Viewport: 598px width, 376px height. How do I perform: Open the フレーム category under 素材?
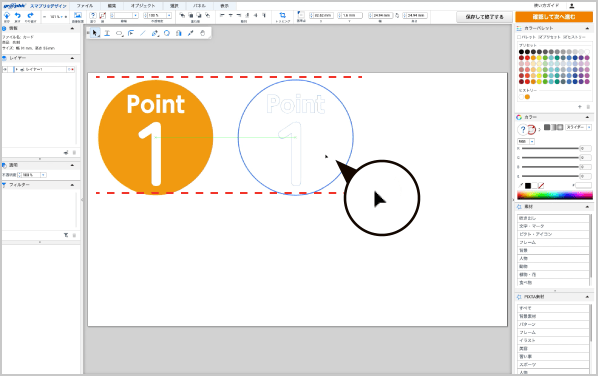(x=553, y=242)
